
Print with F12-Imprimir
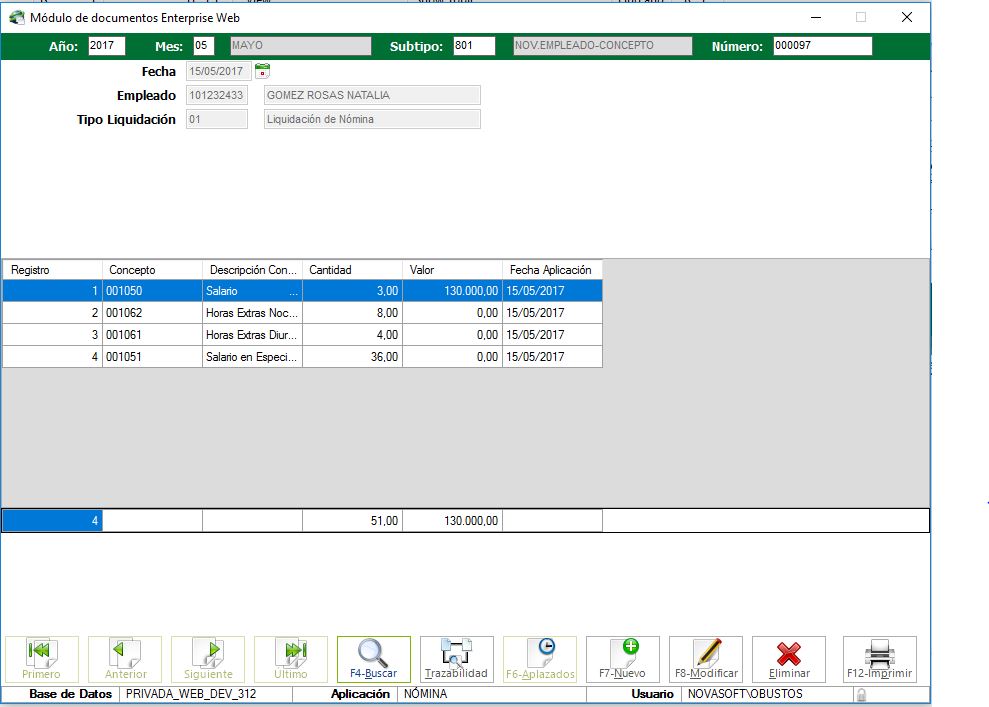[x=880, y=659]
